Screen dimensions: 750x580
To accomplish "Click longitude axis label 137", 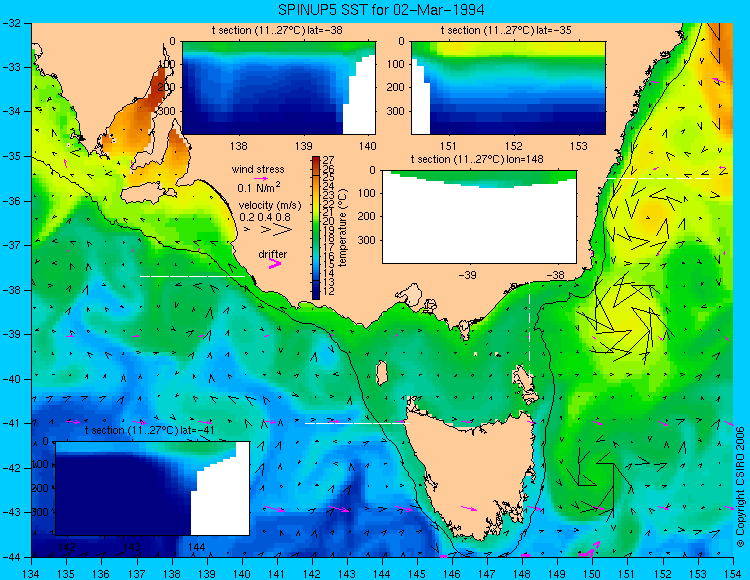I will (136, 574).
